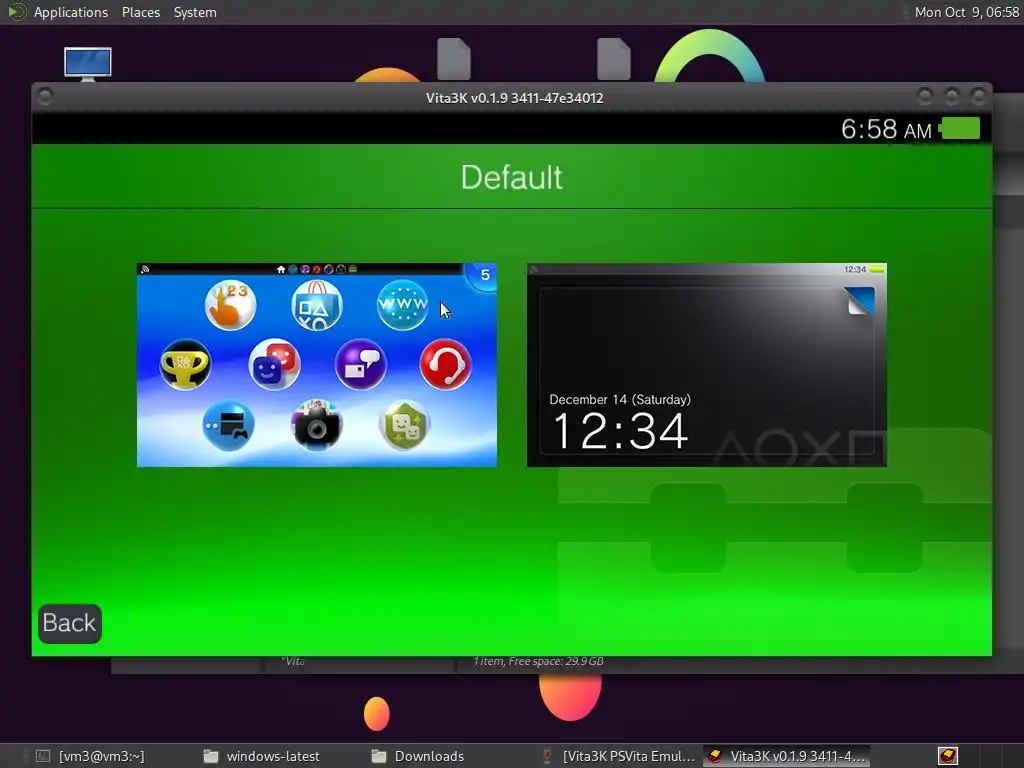1024x768 pixels.
Task: Click the panel menu logo icon
Action: 17,12
